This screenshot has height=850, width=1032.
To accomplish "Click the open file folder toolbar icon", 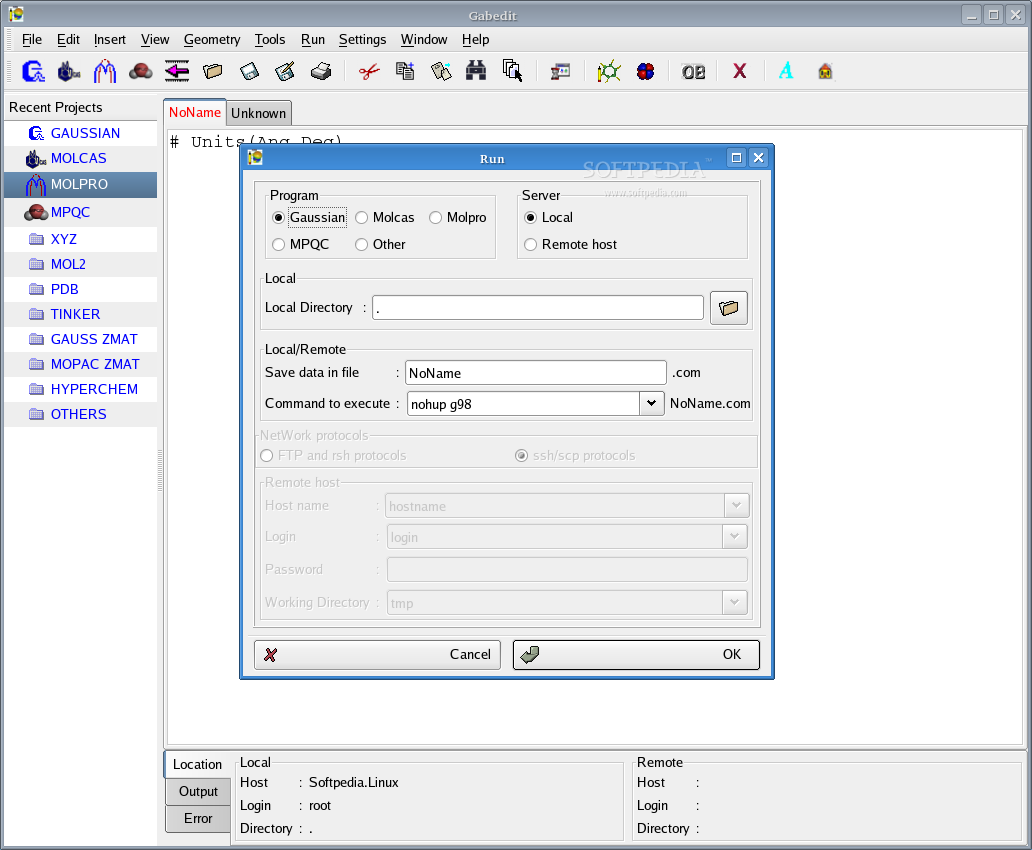I will point(213,71).
